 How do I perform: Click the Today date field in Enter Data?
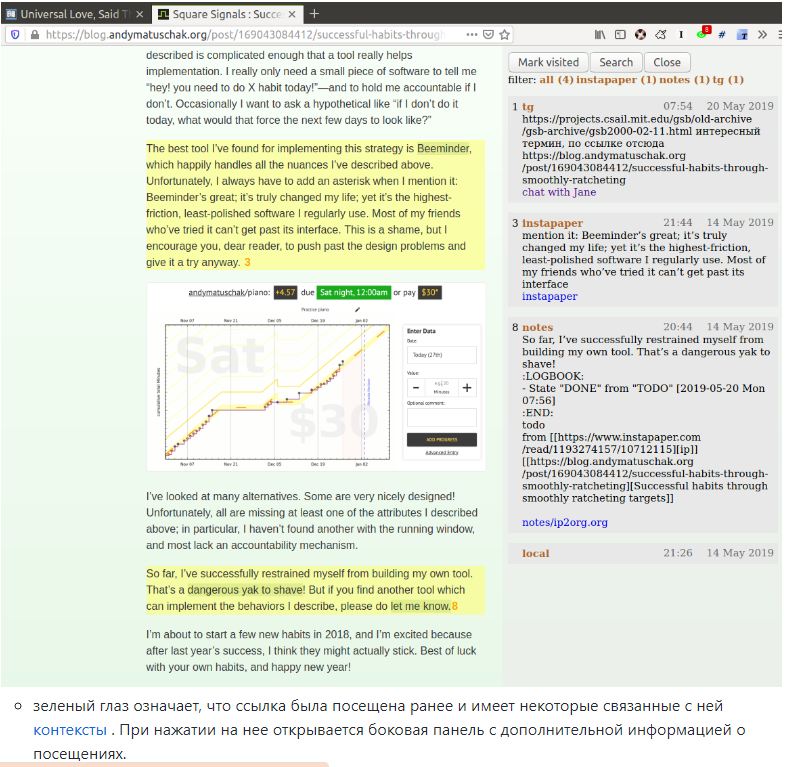tap(441, 355)
